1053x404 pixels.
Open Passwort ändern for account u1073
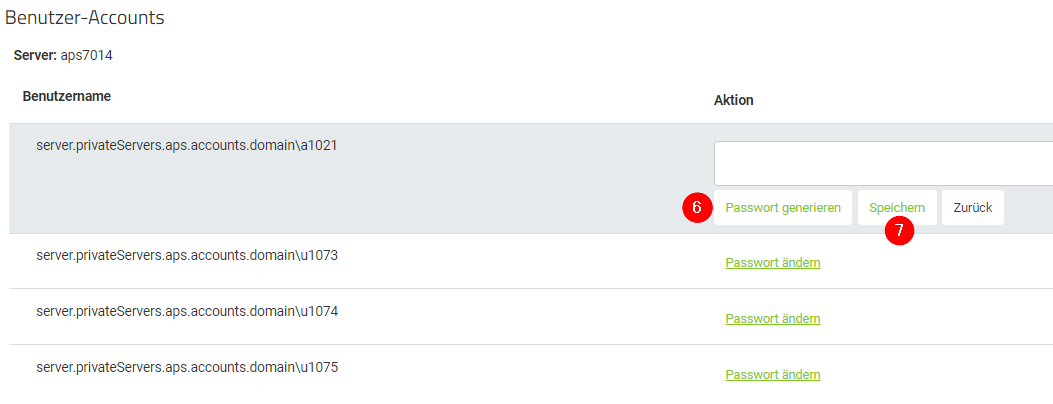point(773,263)
